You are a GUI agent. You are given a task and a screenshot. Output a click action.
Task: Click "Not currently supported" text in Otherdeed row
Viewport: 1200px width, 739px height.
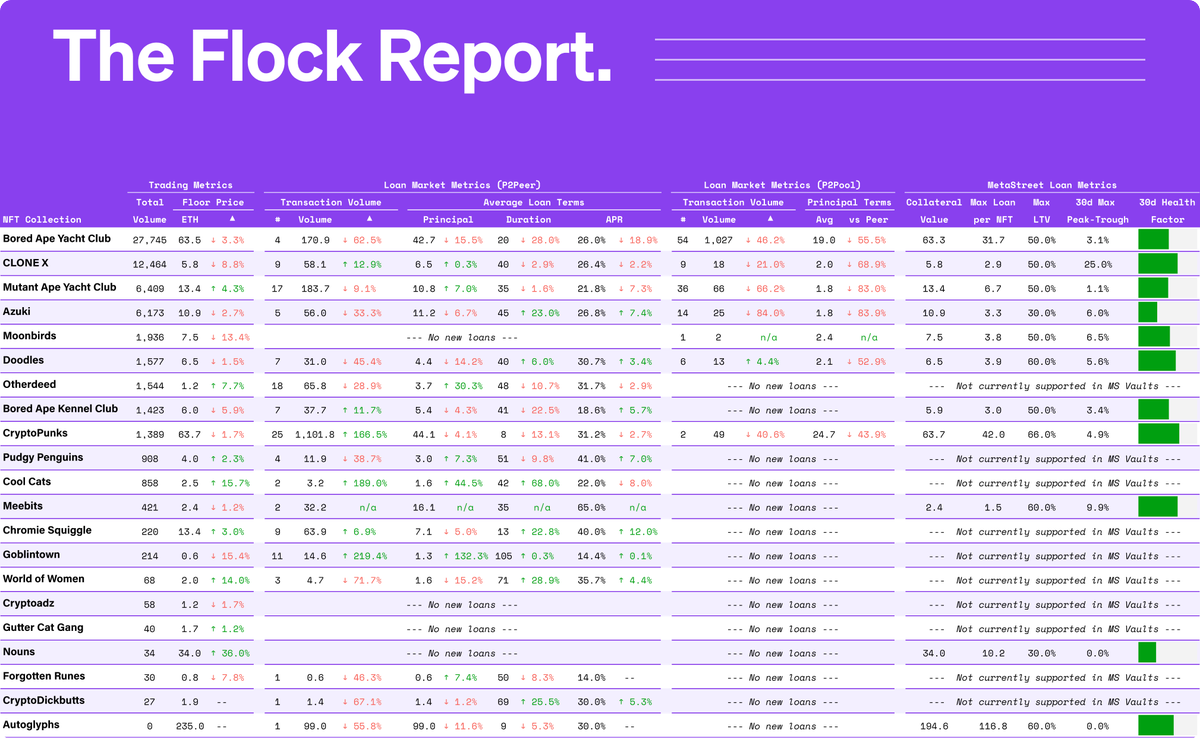click(x=1054, y=386)
